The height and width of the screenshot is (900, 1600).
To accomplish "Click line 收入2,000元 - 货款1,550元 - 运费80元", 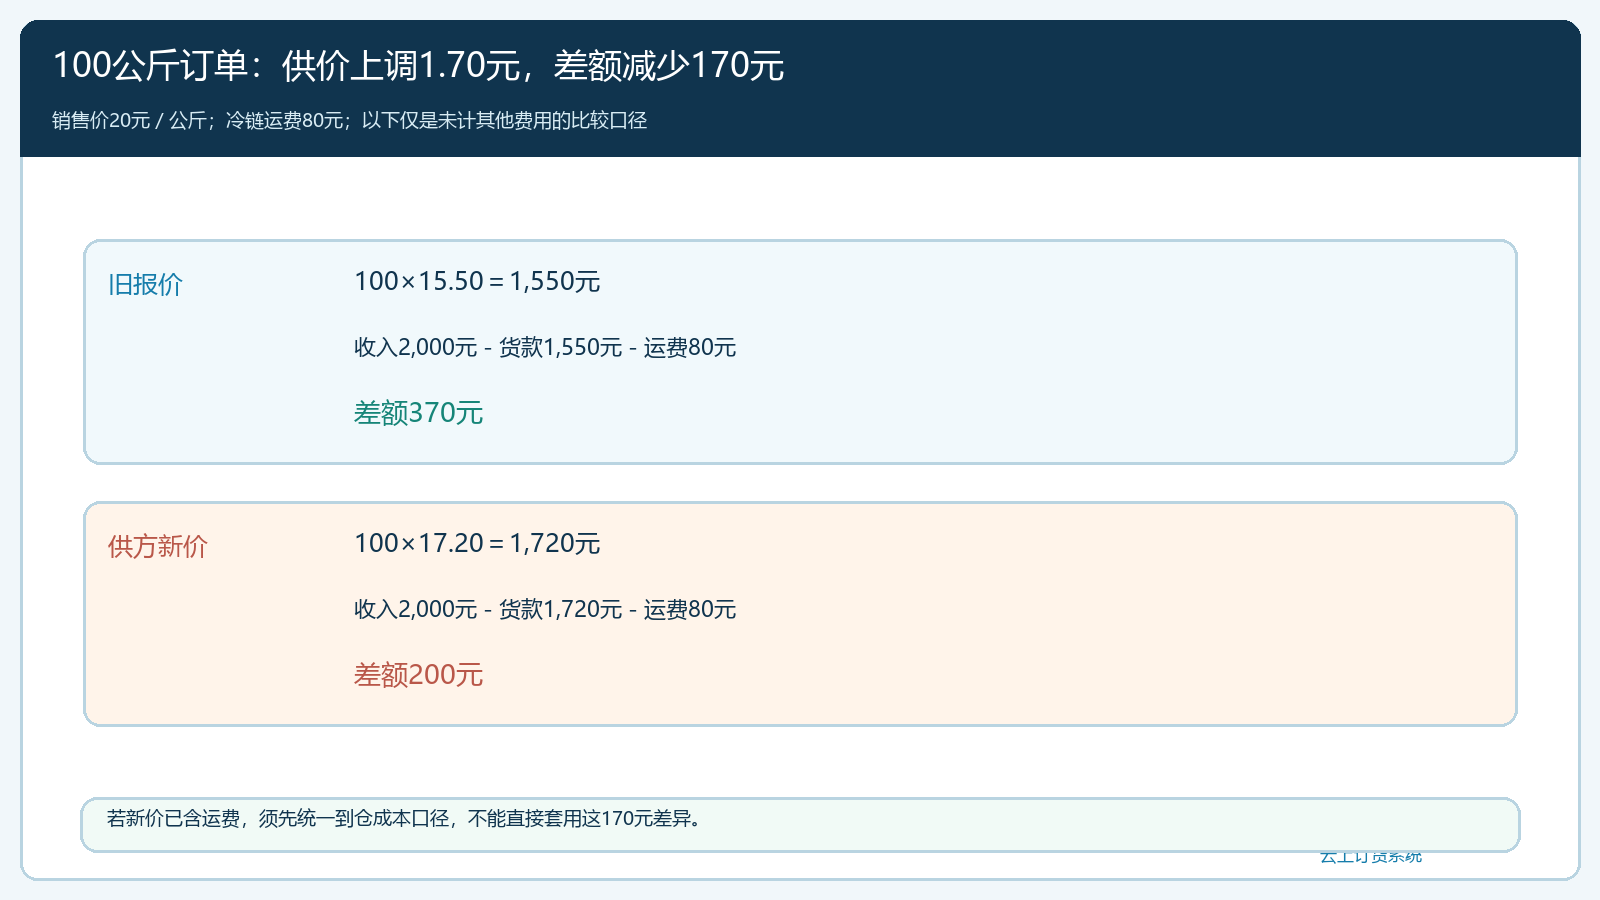I will tap(545, 347).
